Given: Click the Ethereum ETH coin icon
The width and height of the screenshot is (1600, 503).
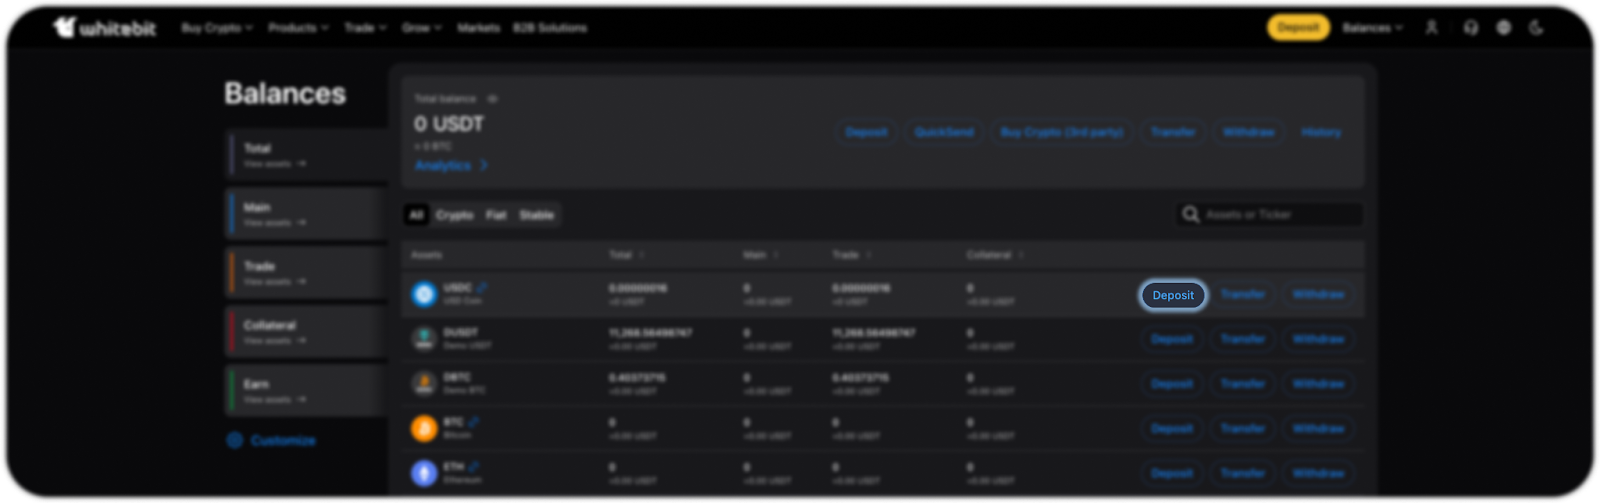Looking at the screenshot, I should 424,473.
